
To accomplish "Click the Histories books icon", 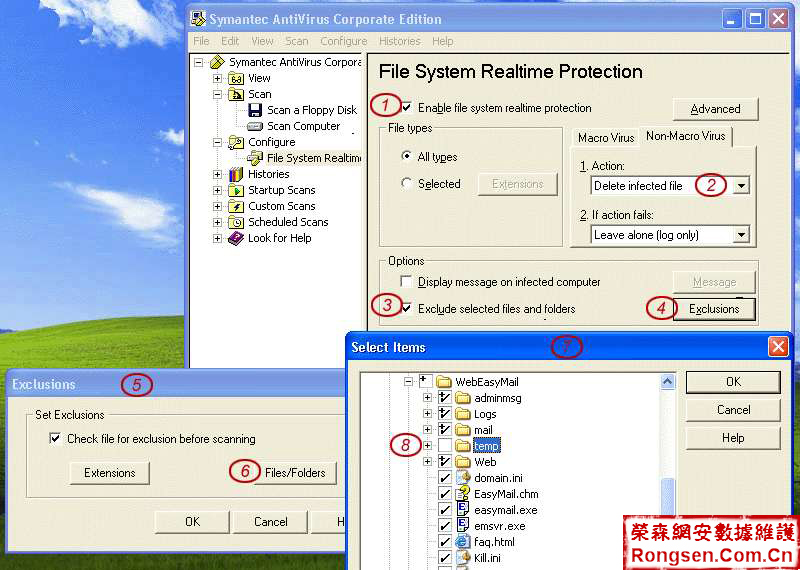I will [236, 174].
